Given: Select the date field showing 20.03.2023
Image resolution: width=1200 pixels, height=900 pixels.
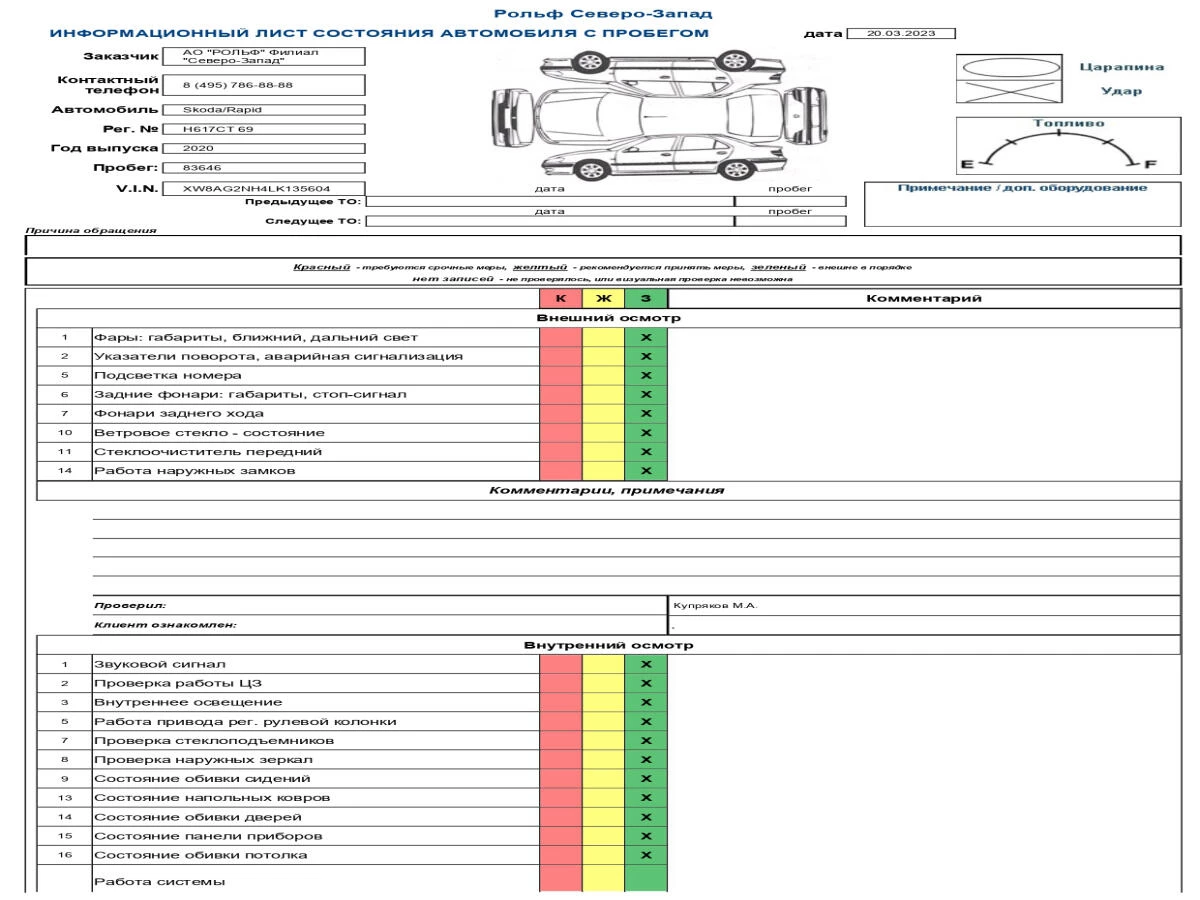Looking at the screenshot, I should coord(901,33).
